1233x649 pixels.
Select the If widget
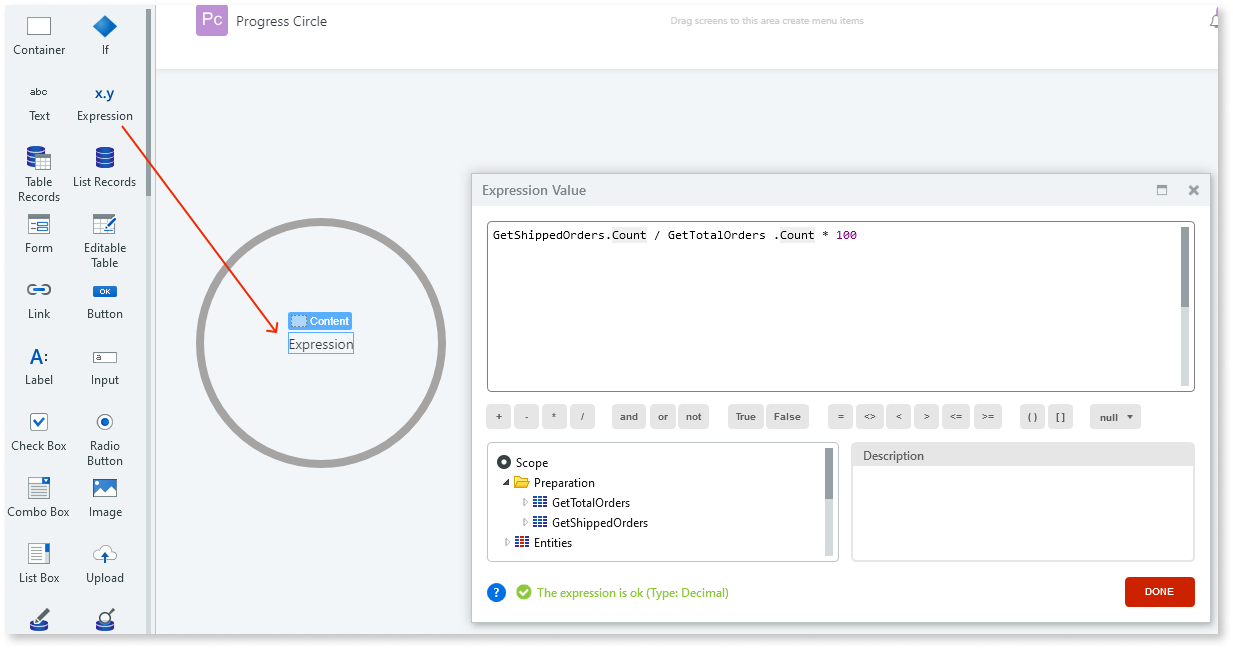point(104,35)
